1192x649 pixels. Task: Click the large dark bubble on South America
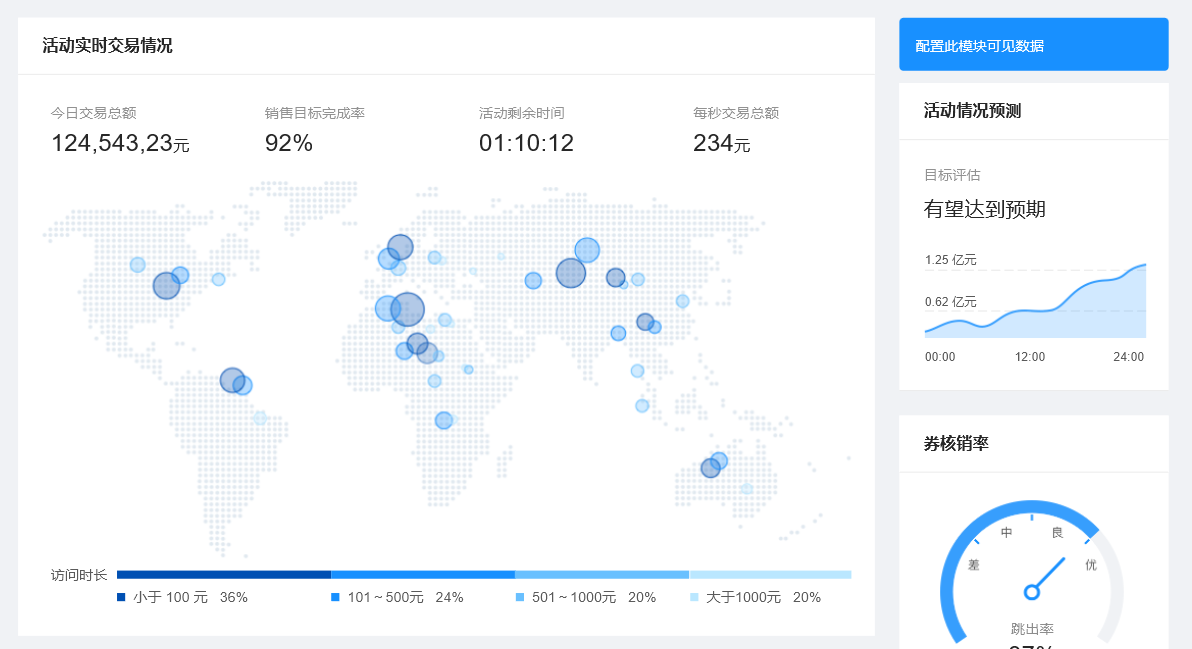(x=232, y=380)
